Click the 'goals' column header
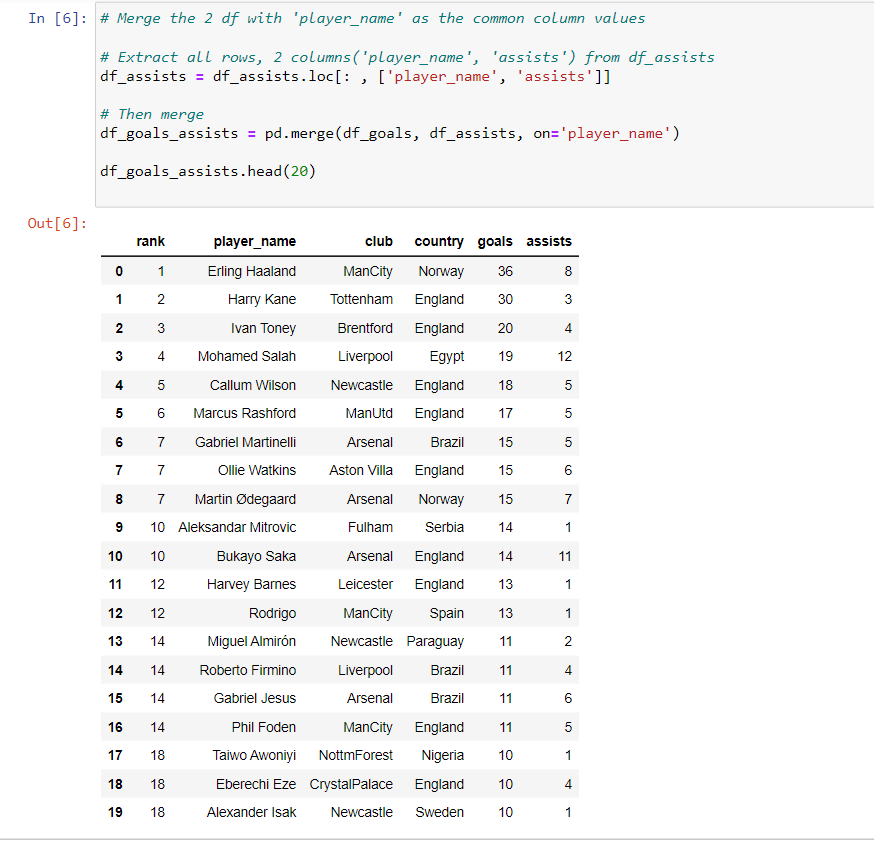 pyautogui.click(x=495, y=241)
